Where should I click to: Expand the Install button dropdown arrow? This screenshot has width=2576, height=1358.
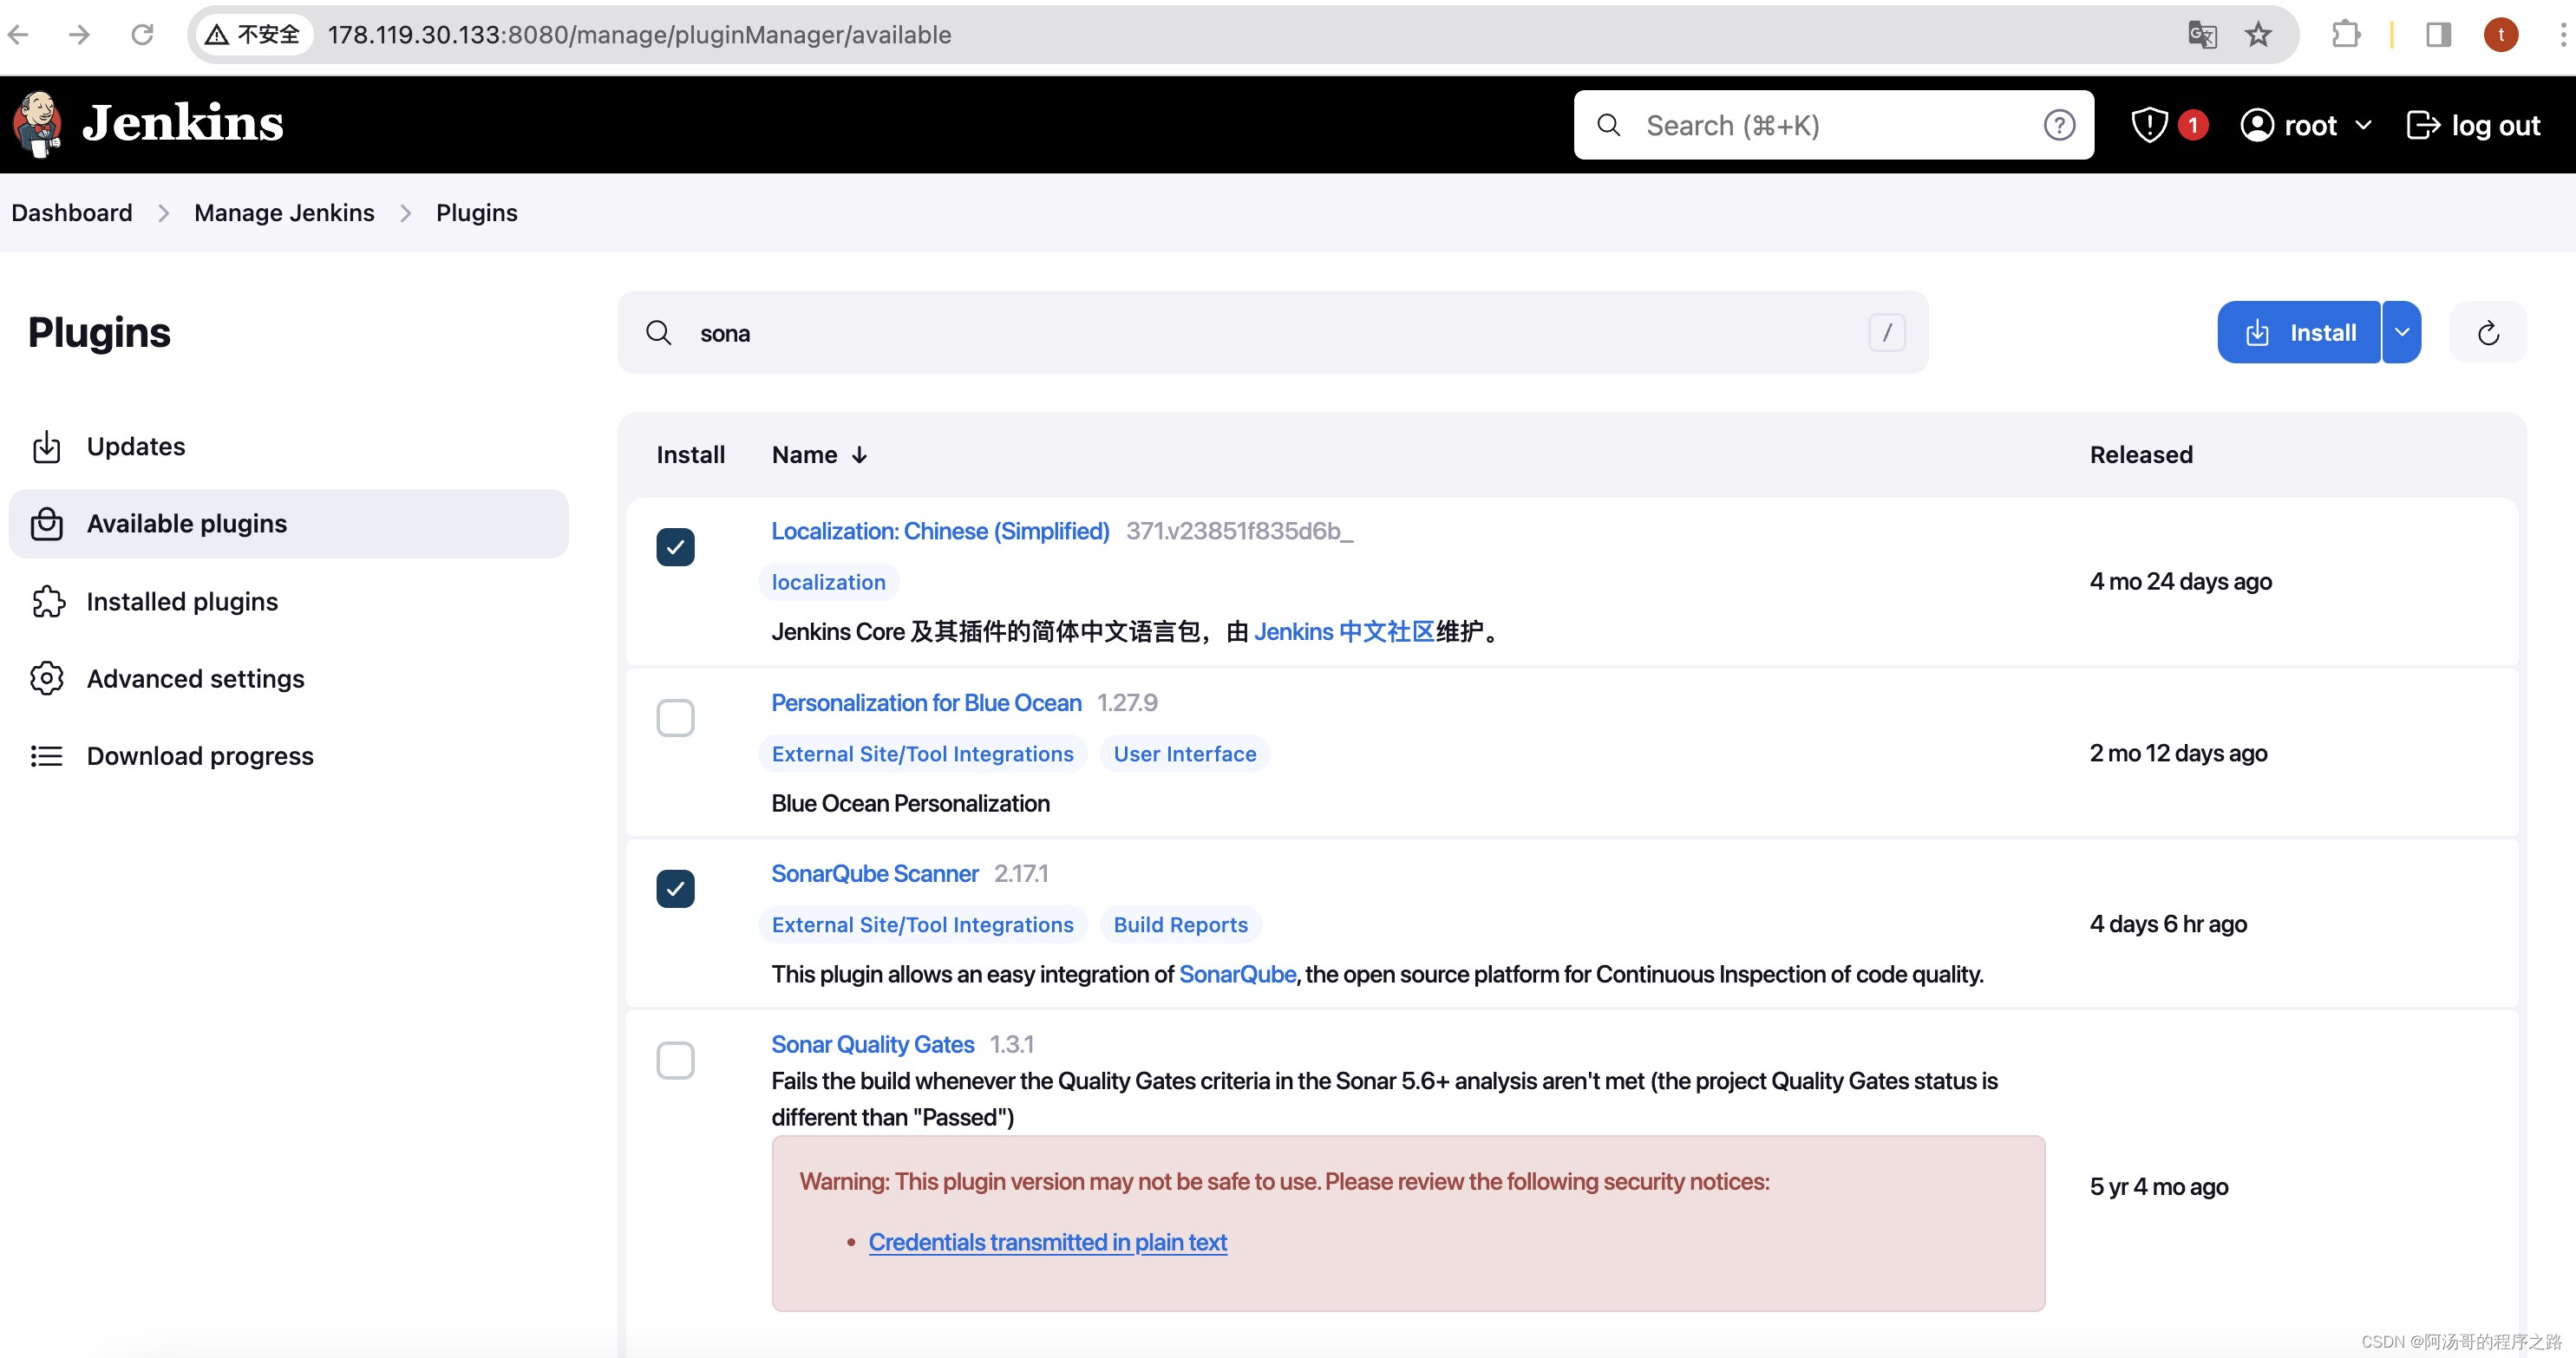pos(2402,333)
